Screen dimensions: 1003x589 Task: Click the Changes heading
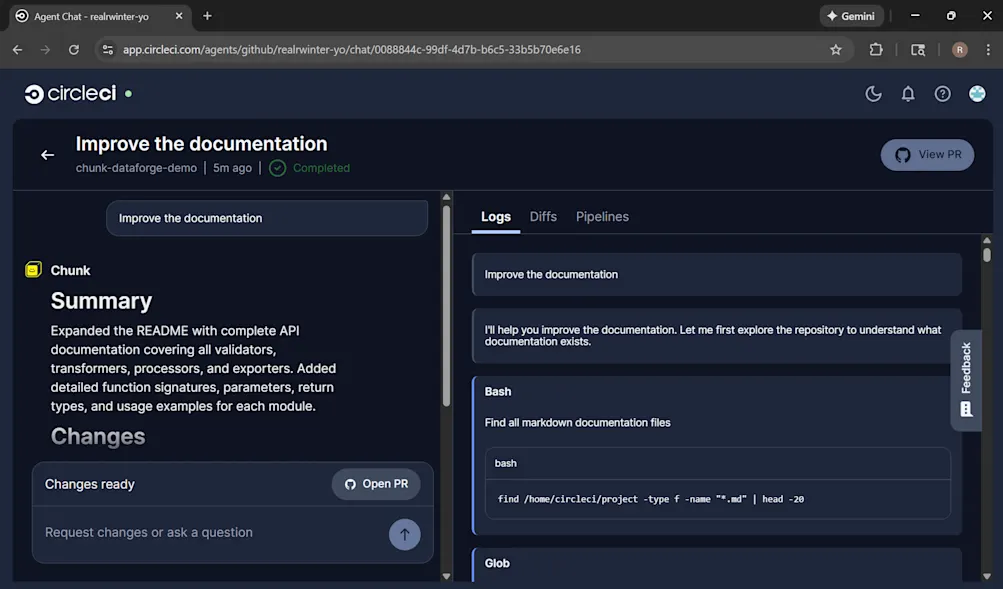98,436
